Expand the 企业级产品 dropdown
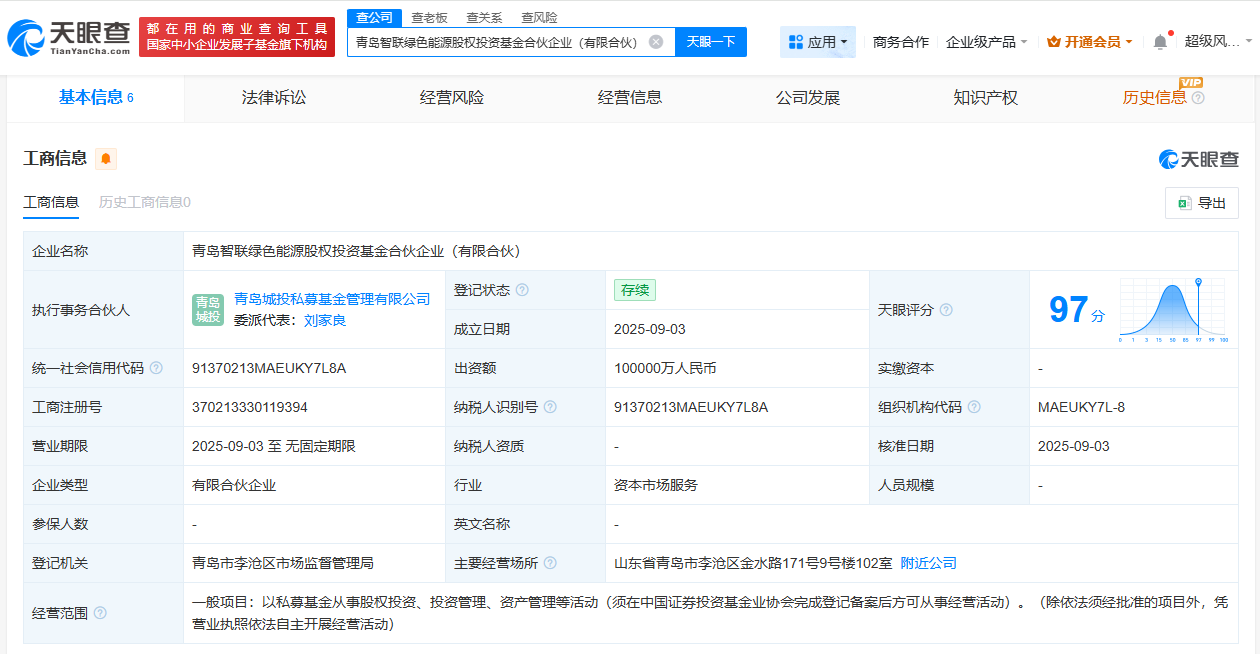The image size is (1260, 654). (x=986, y=42)
